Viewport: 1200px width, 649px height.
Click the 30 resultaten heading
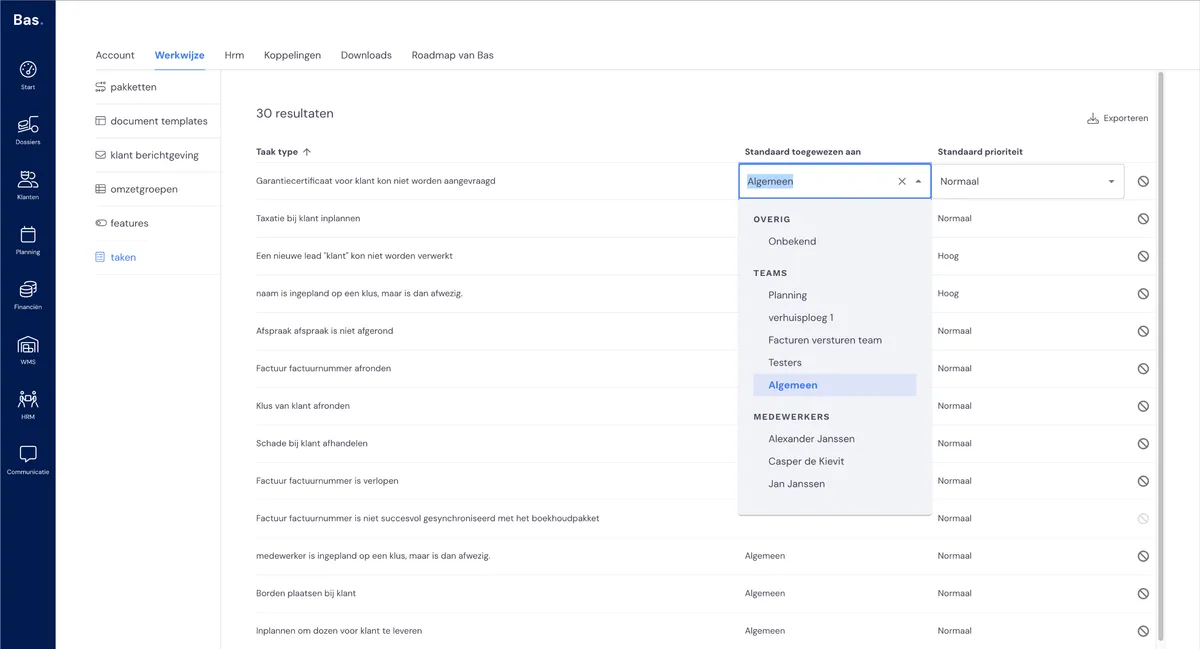[295, 113]
